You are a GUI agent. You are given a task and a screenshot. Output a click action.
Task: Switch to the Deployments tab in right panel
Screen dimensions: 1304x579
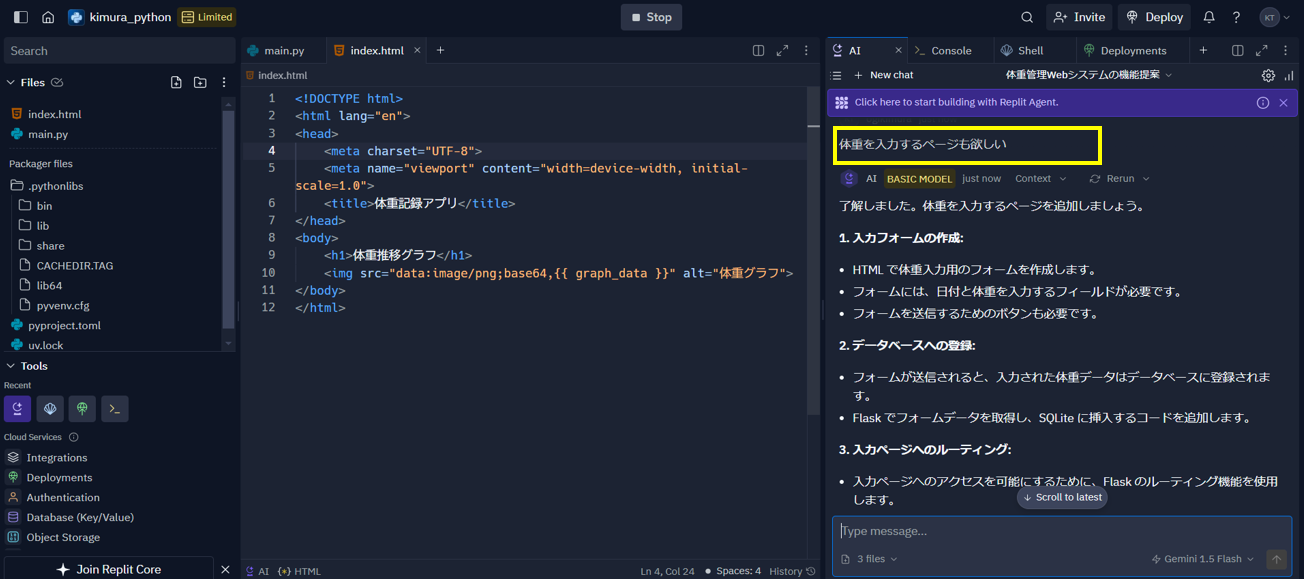(1130, 49)
